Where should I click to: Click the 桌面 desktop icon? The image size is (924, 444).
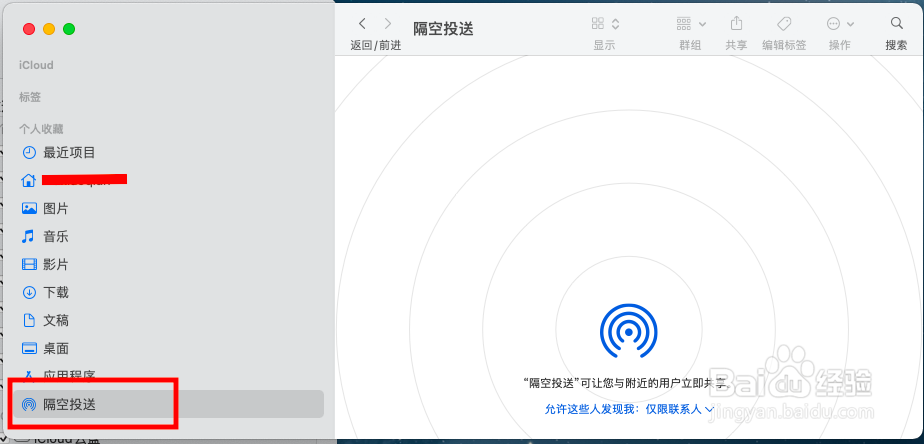tap(29, 348)
